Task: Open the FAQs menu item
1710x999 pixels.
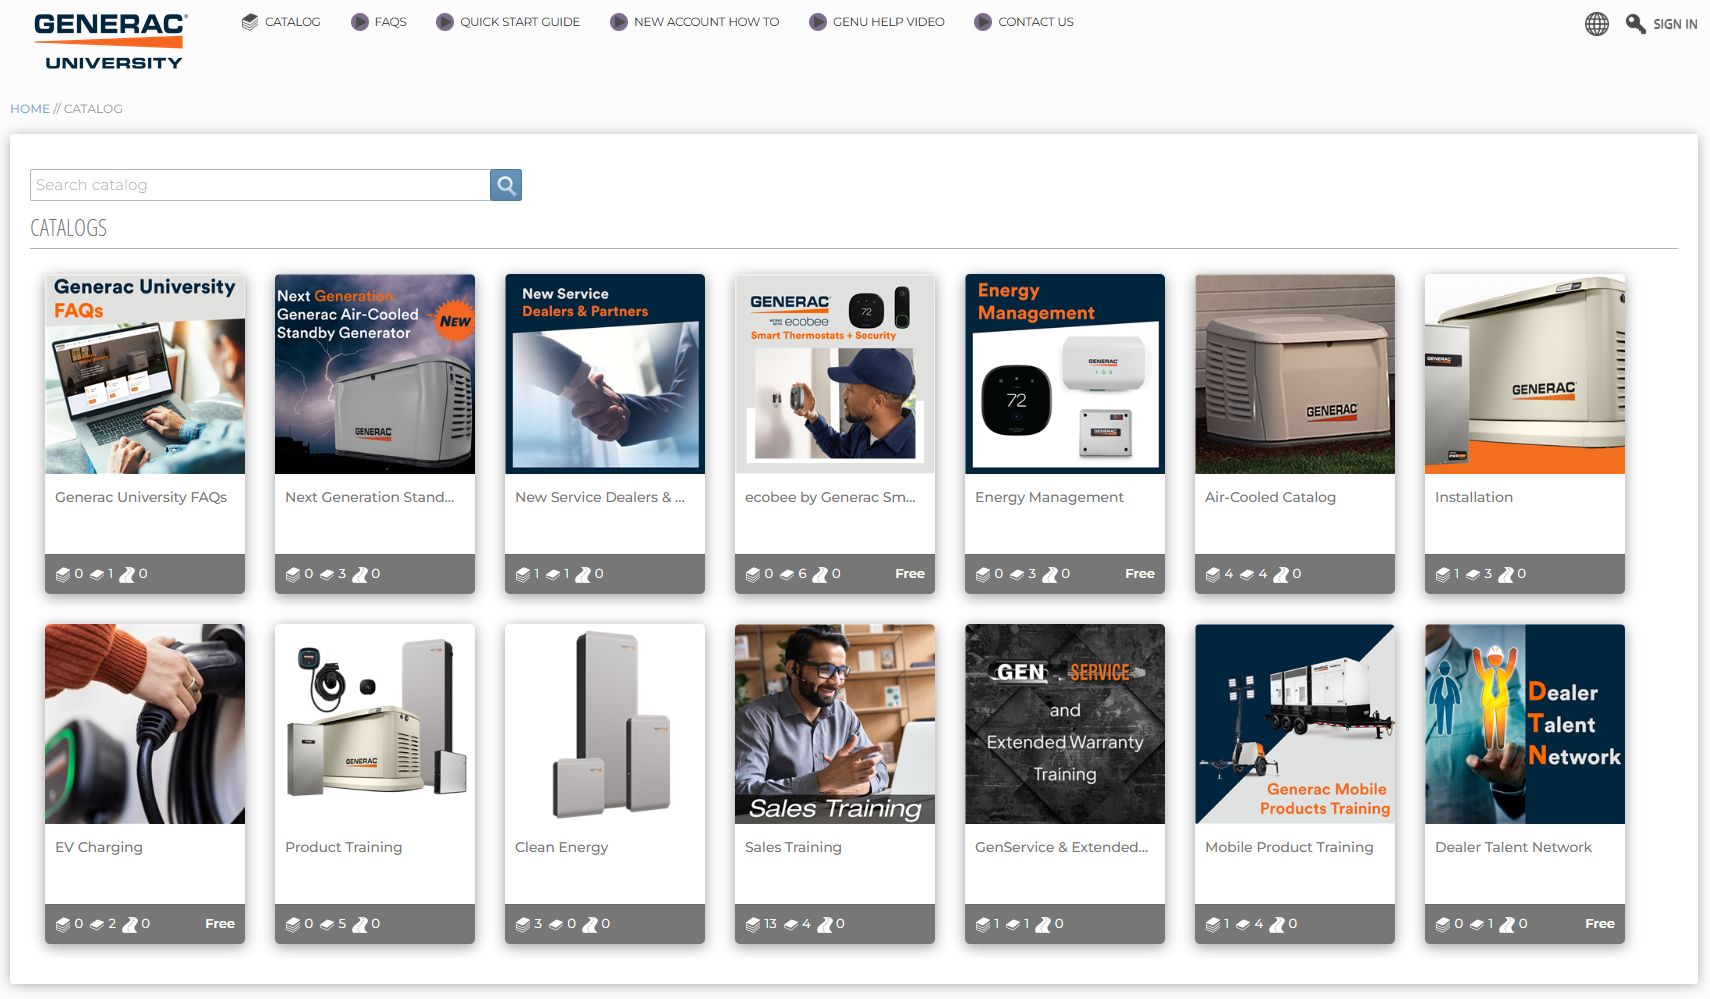Action: [x=390, y=22]
